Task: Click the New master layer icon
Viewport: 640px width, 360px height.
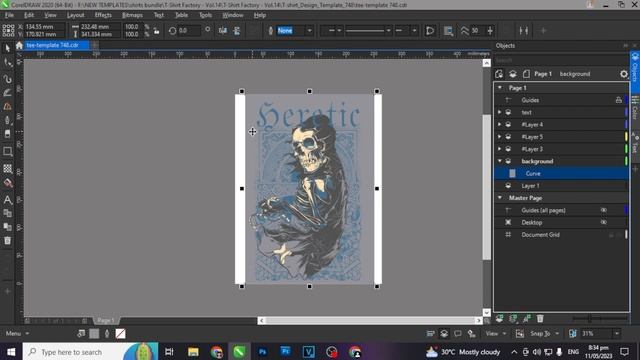Action: pos(513,319)
